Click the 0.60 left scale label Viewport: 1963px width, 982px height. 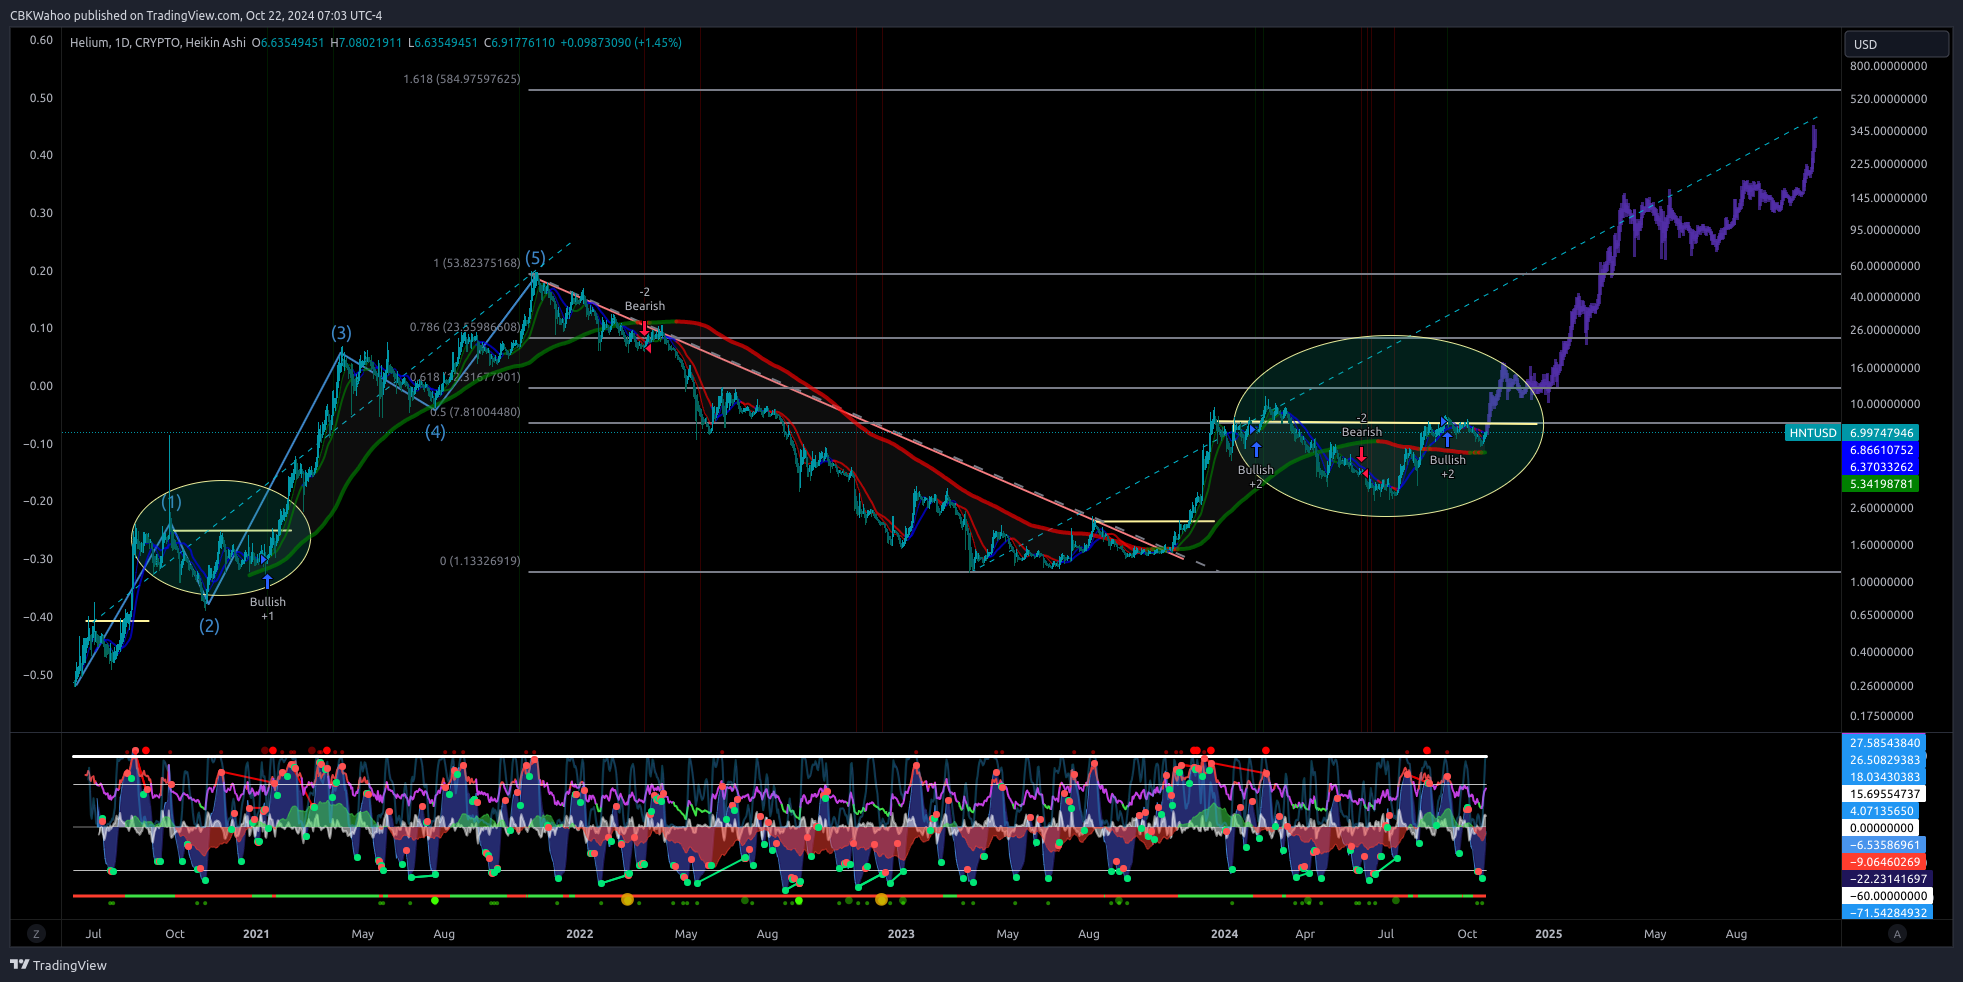pos(41,40)
